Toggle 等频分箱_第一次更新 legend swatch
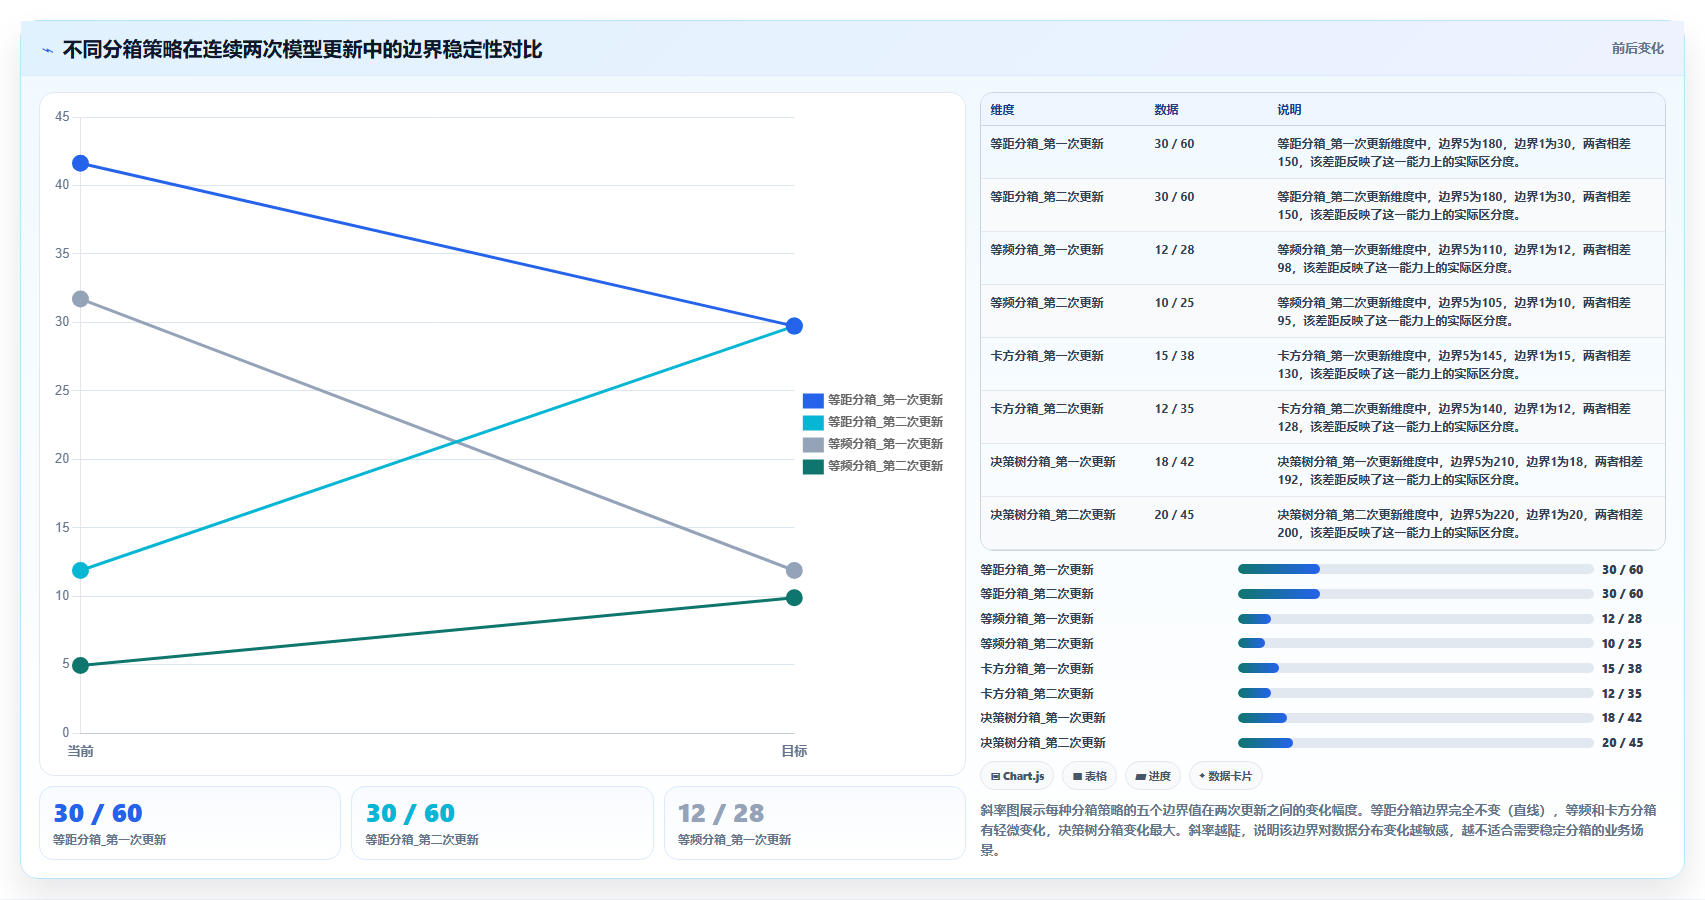 813,444
